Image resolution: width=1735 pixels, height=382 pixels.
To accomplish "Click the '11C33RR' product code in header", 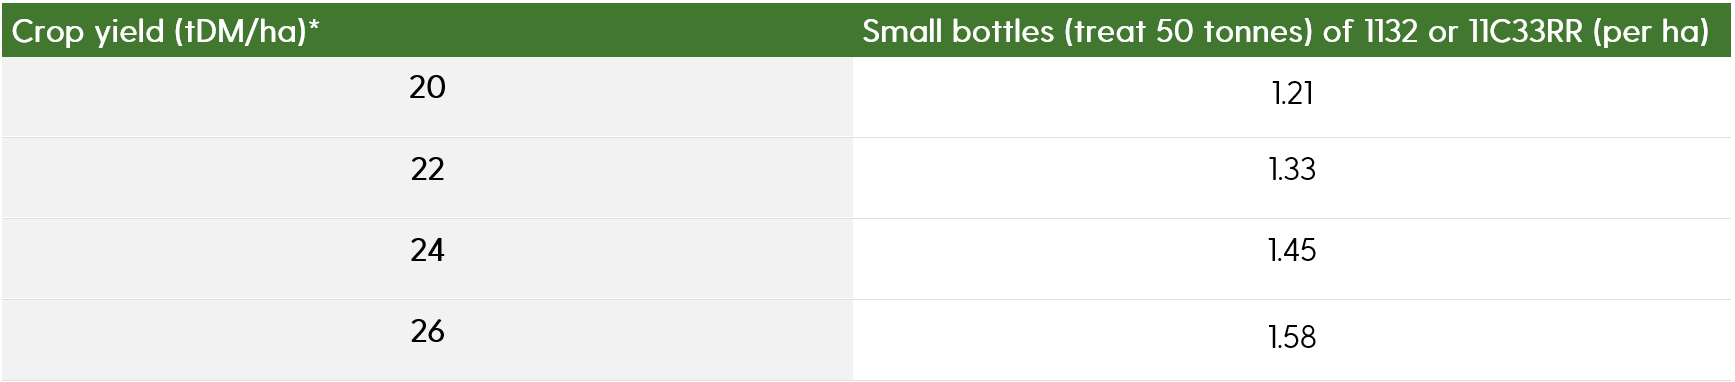I will [x=1526, y=31].
